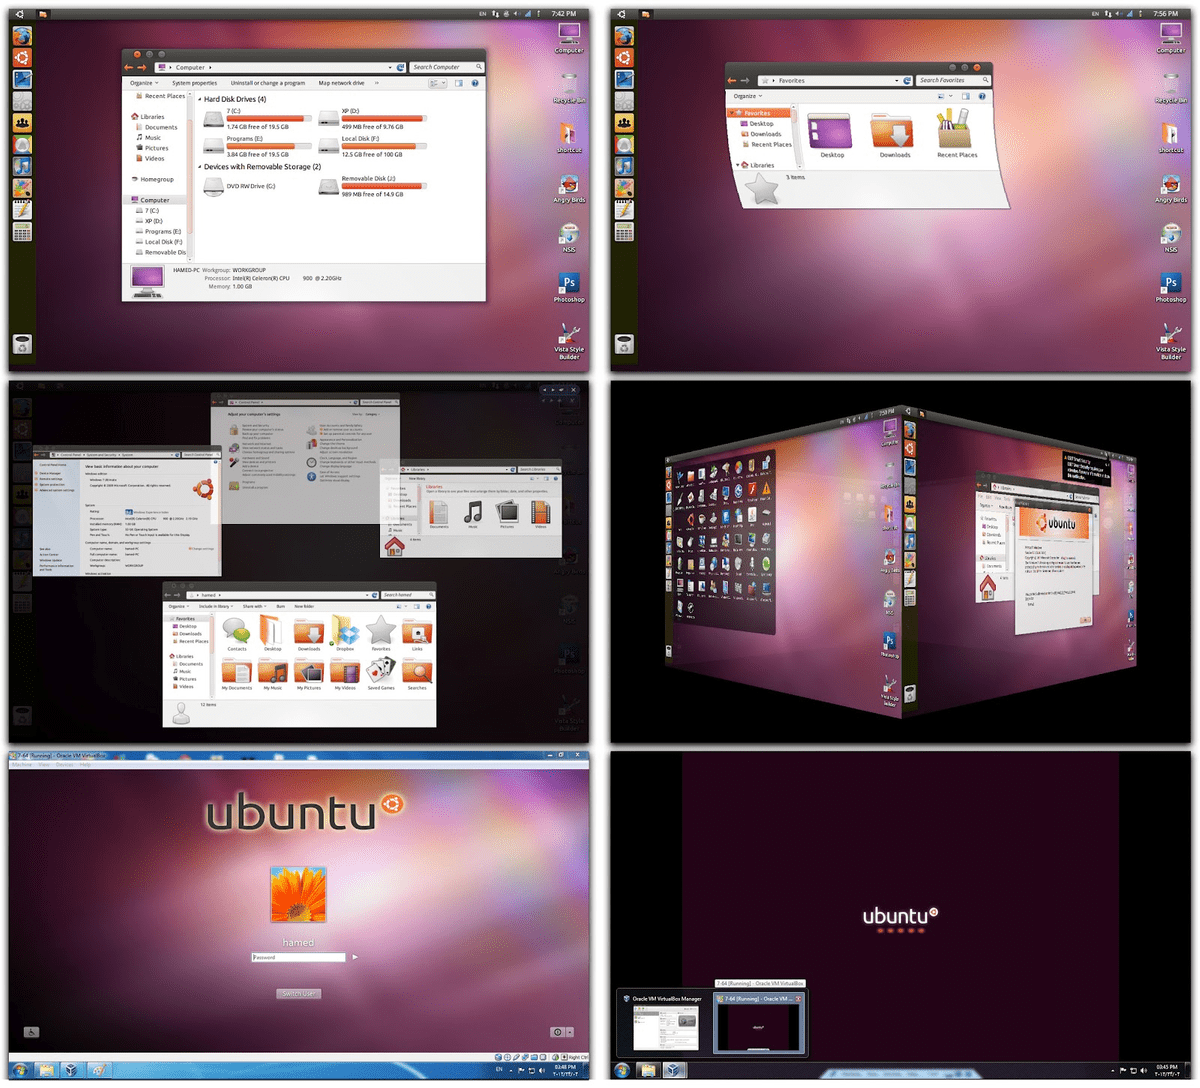
Task: Open the Trash at the launcher bottom
Action: [x=22, y=344]
